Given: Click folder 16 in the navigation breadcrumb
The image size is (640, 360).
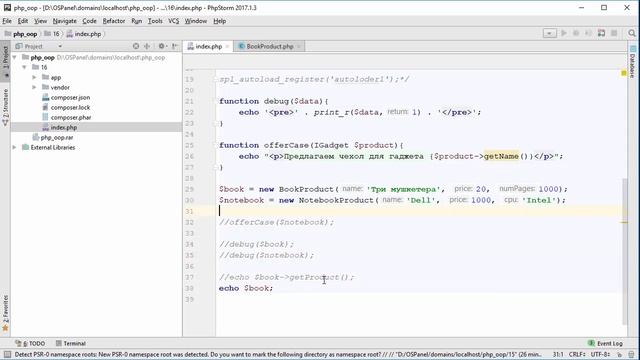Looking at the screenshot, I should (x=52, y=34).
